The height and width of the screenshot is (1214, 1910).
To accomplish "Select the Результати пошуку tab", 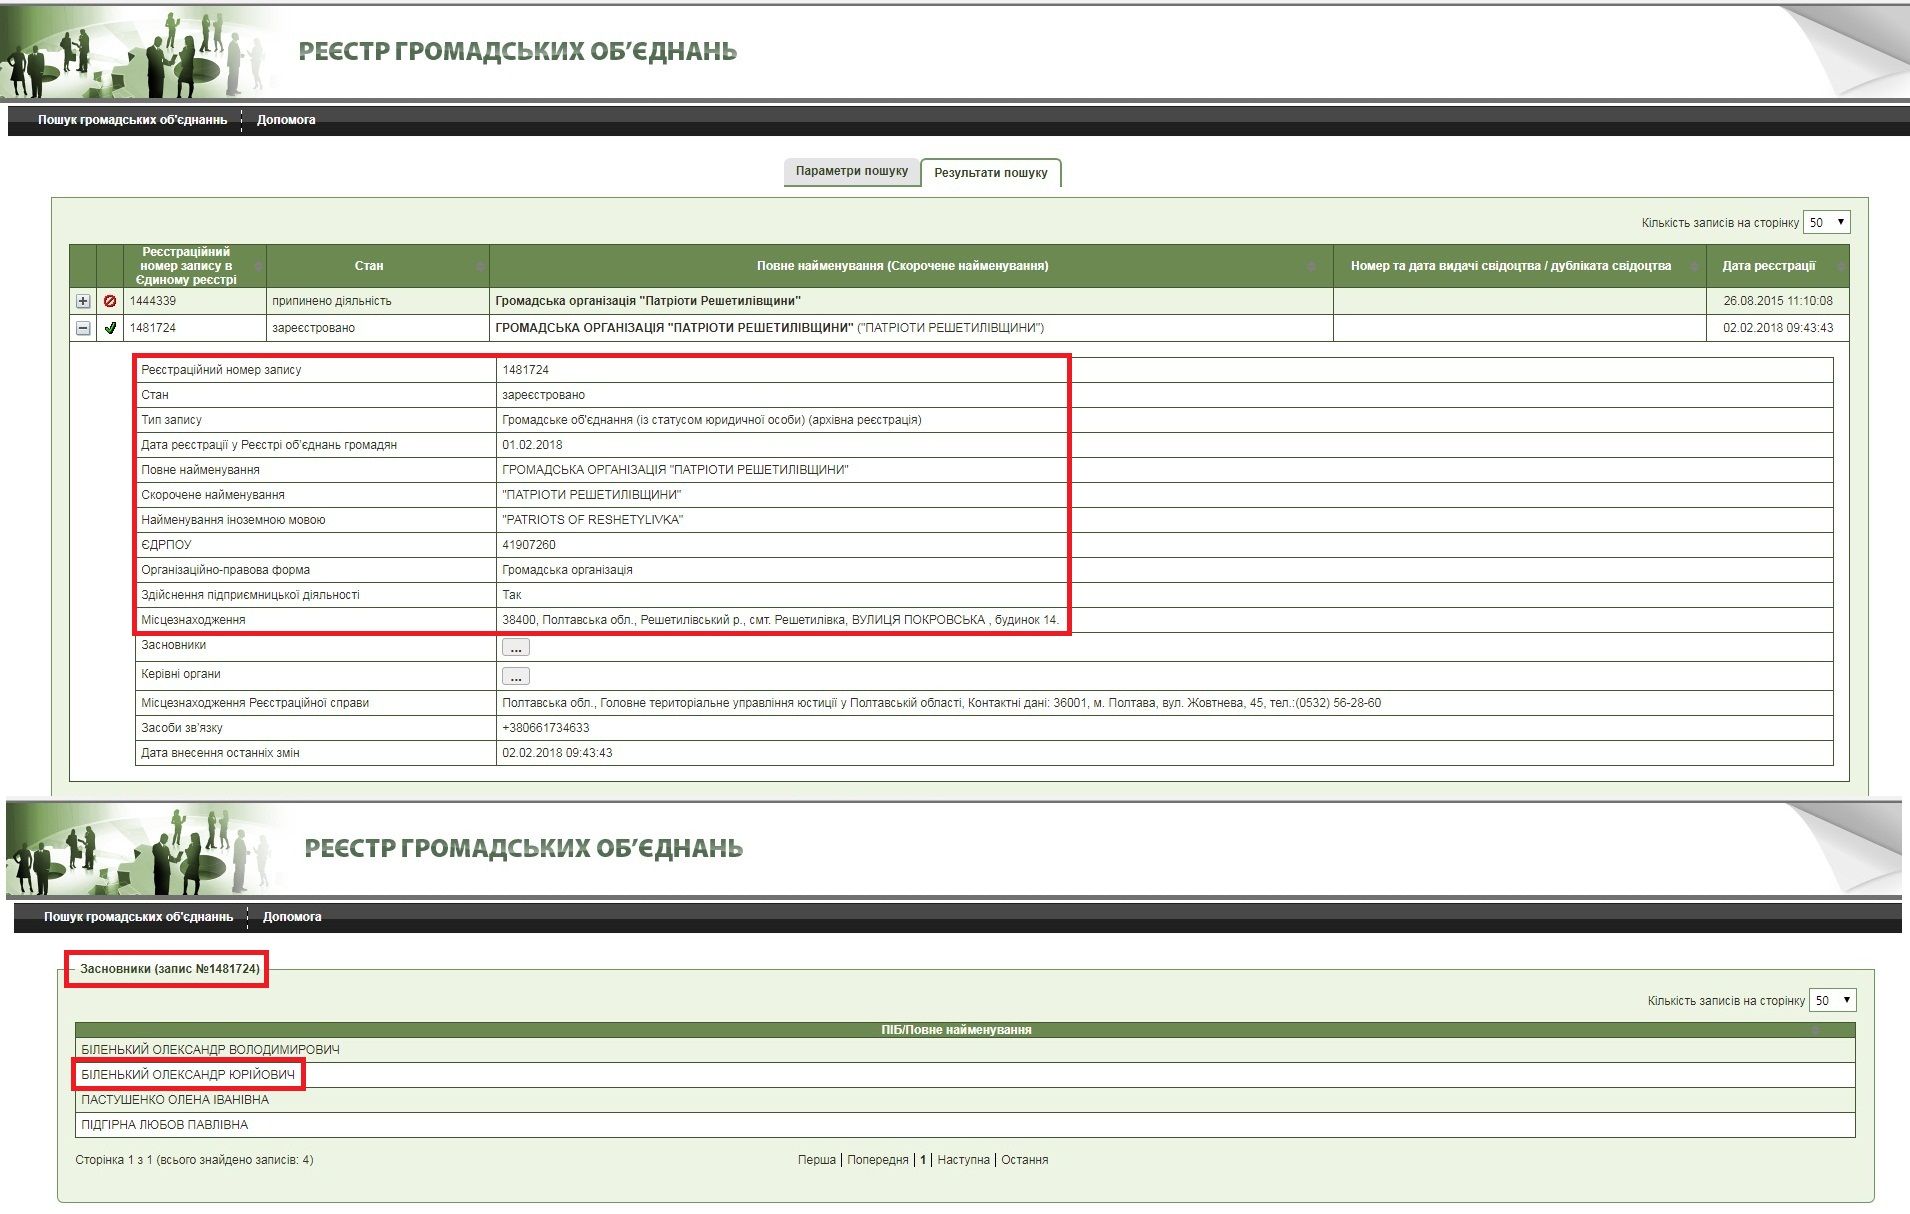I will (x=990, y=173).
